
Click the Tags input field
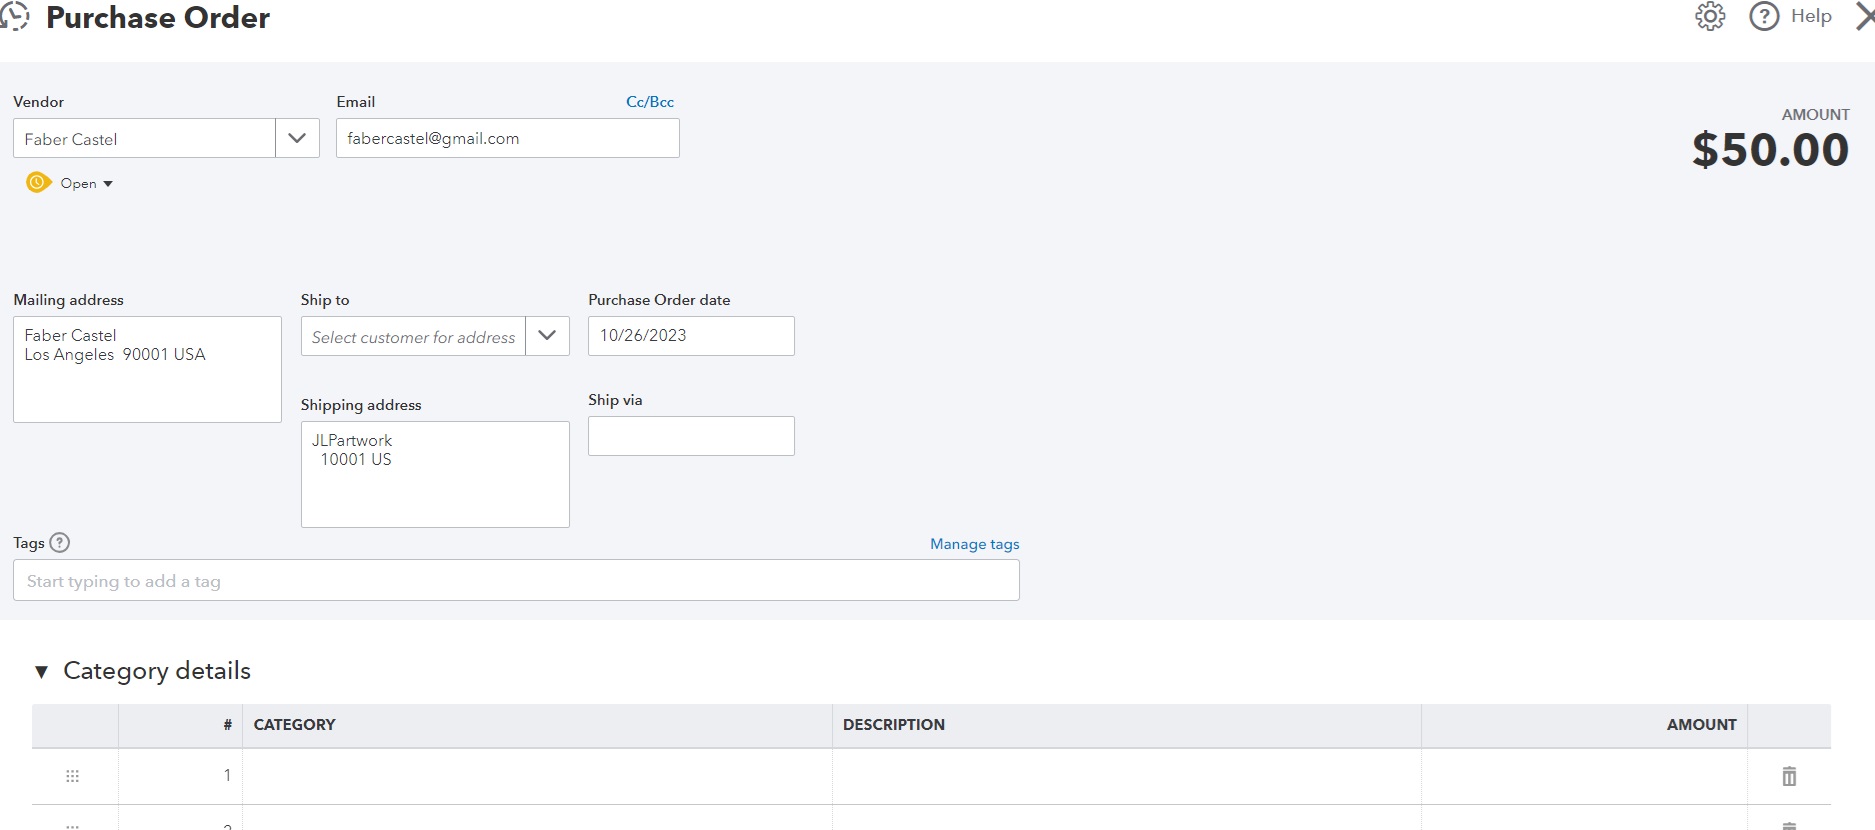tap(515, 581)
